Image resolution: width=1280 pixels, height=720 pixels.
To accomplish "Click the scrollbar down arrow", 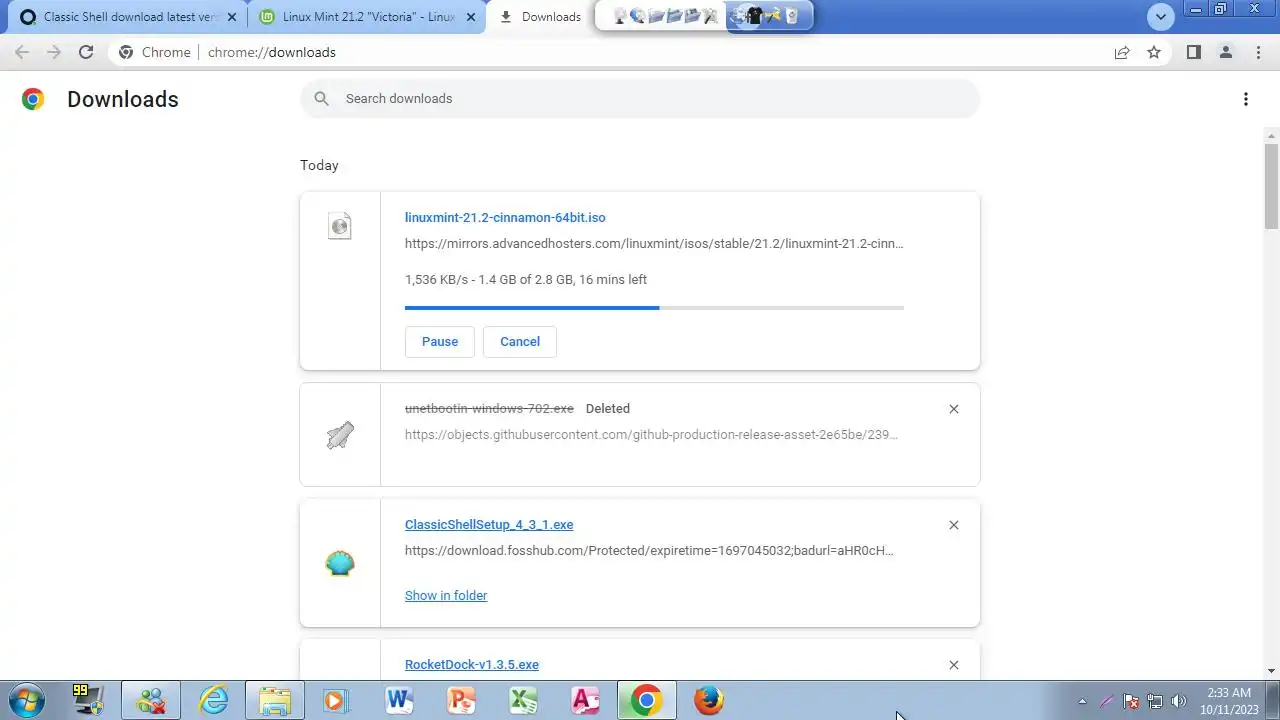I will pos(1271,671).
